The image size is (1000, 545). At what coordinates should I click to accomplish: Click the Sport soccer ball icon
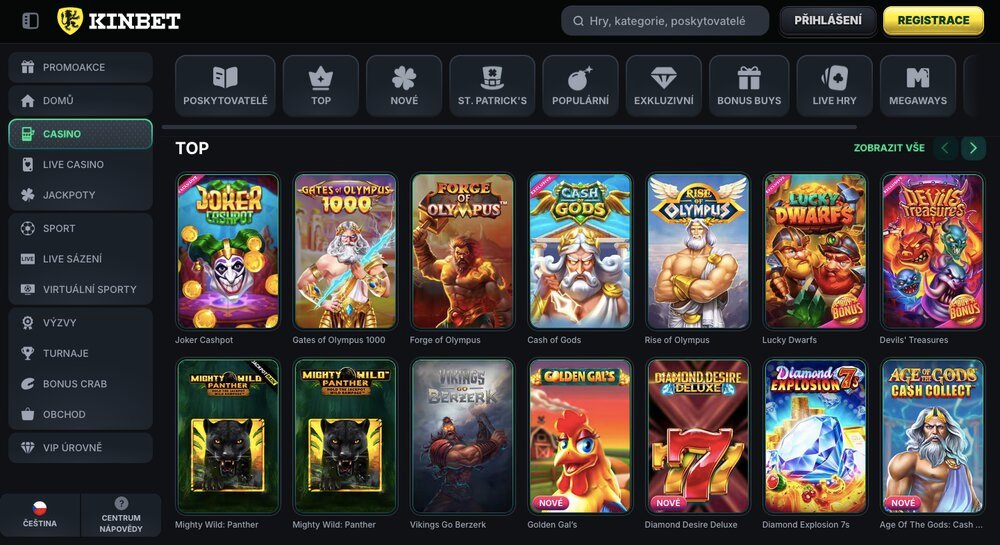(x=27, y=228)
